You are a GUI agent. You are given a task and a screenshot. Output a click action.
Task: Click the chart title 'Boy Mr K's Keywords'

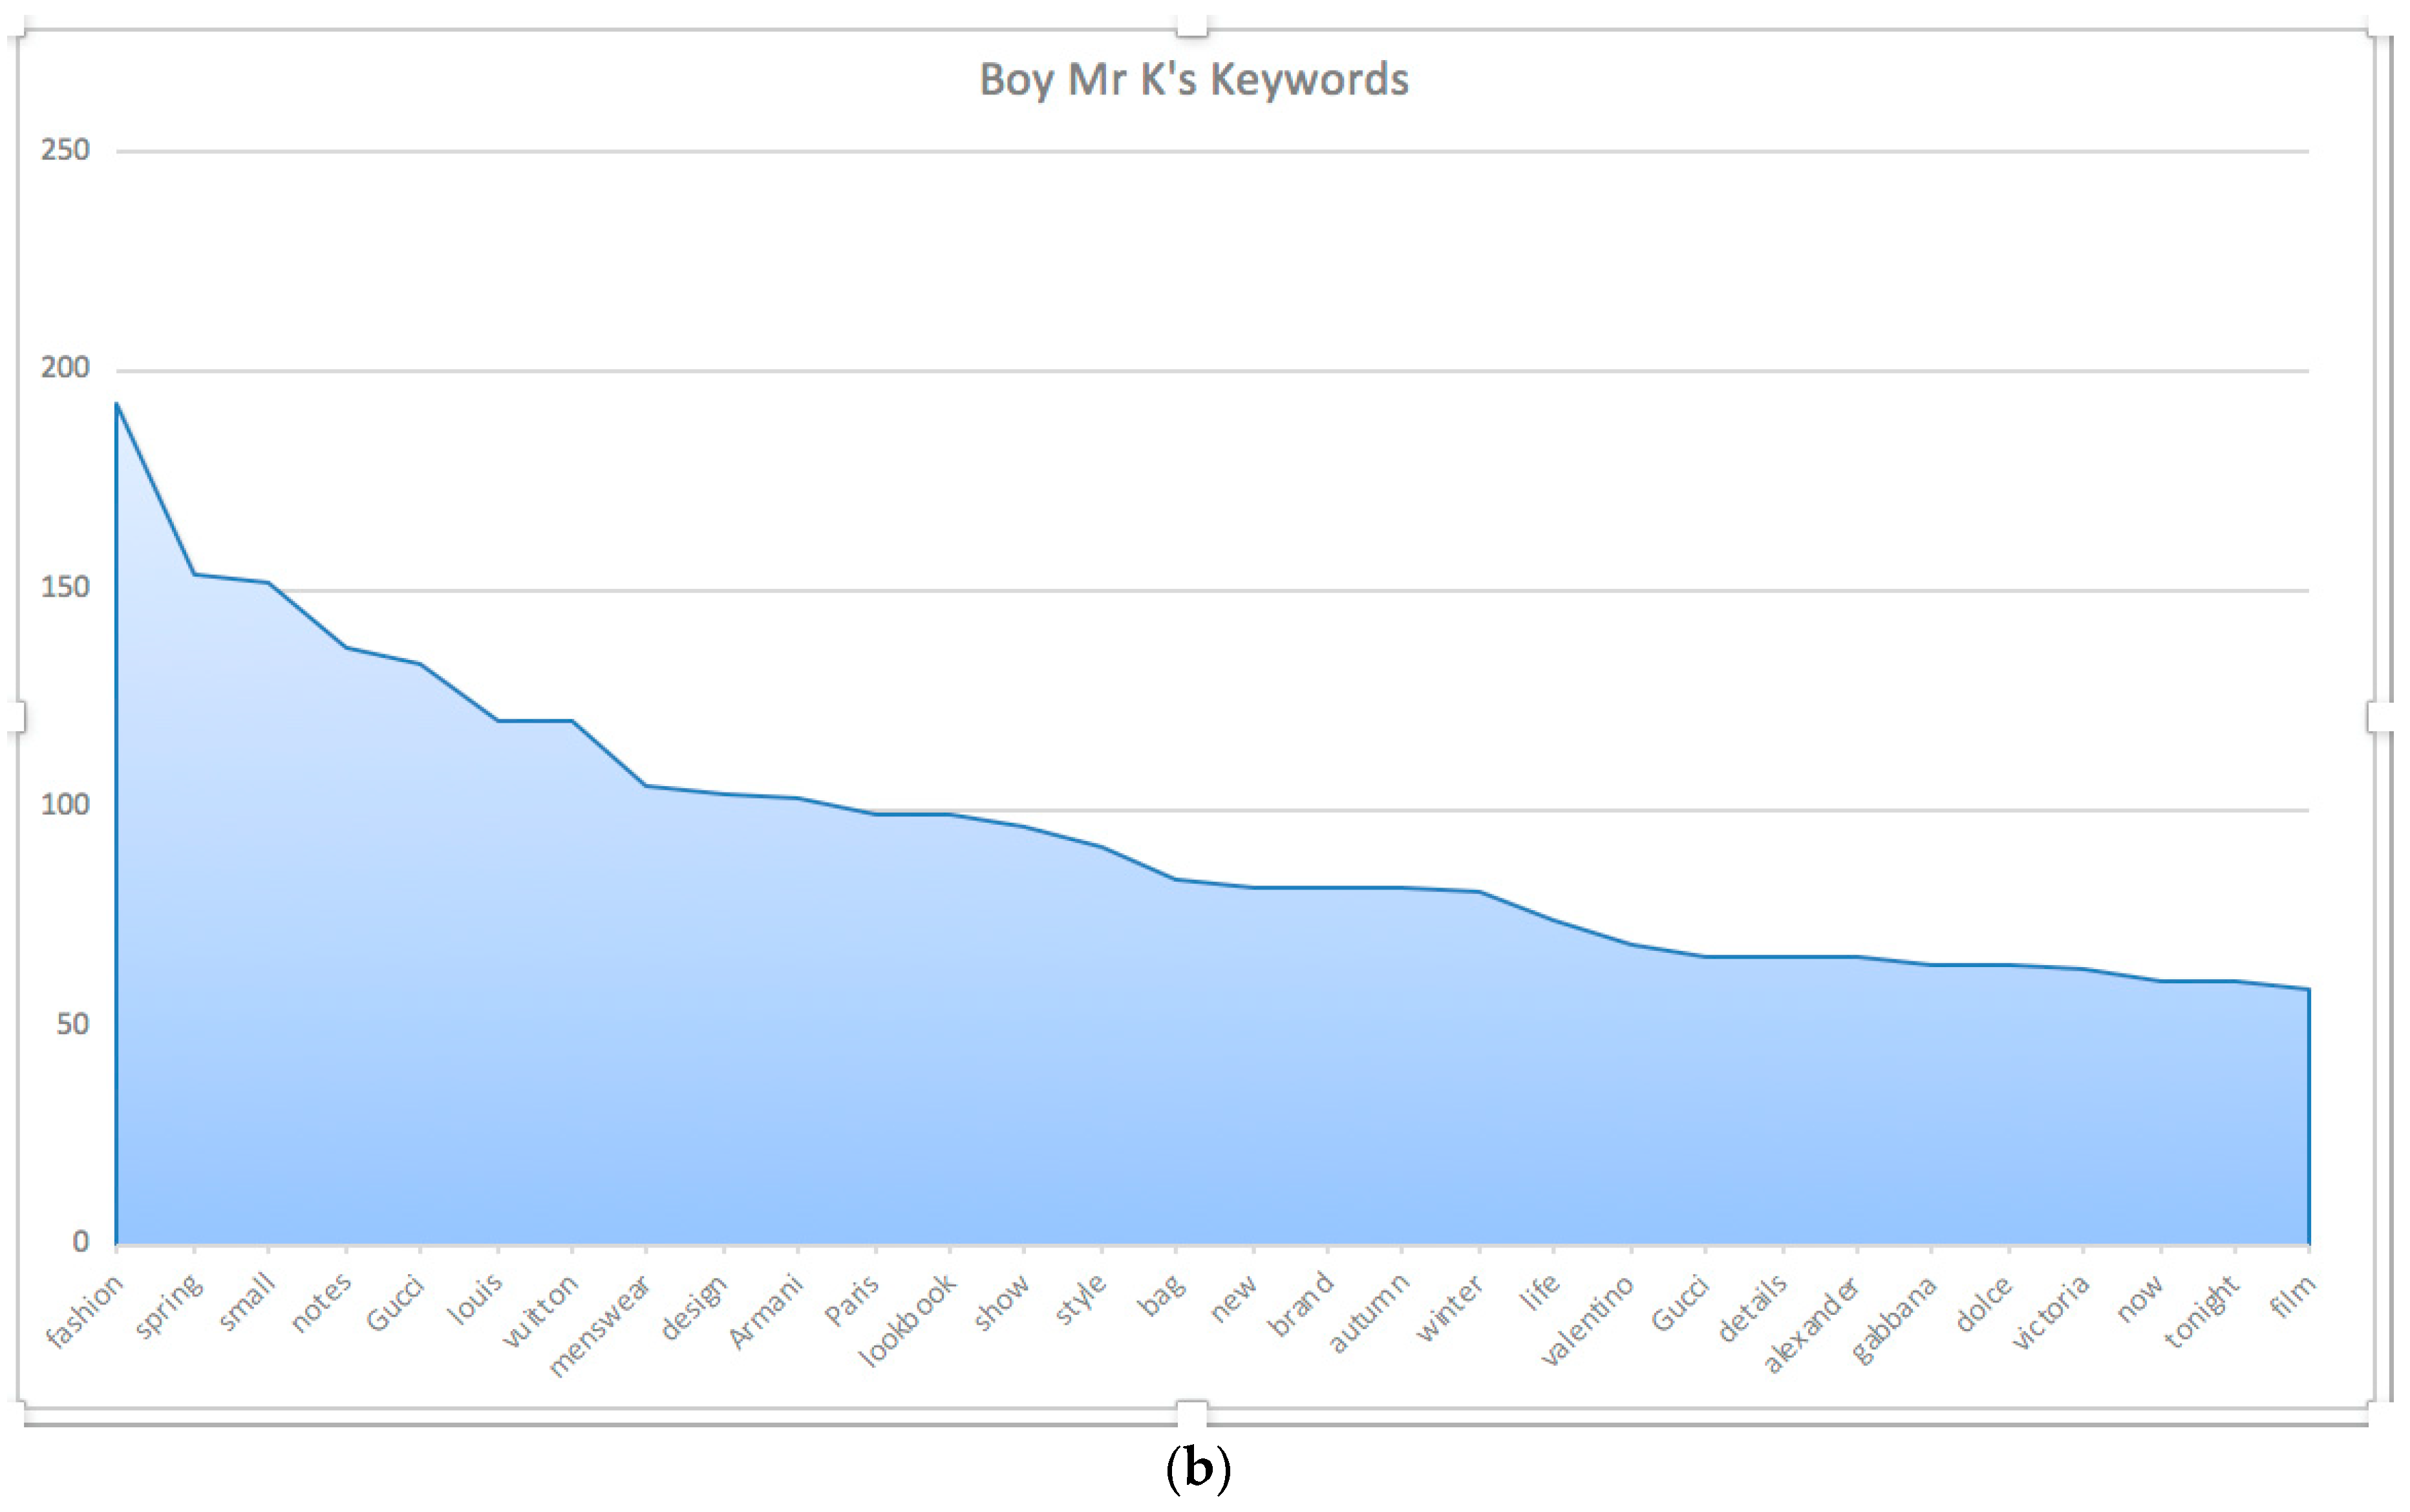[x=1193, y=80]
